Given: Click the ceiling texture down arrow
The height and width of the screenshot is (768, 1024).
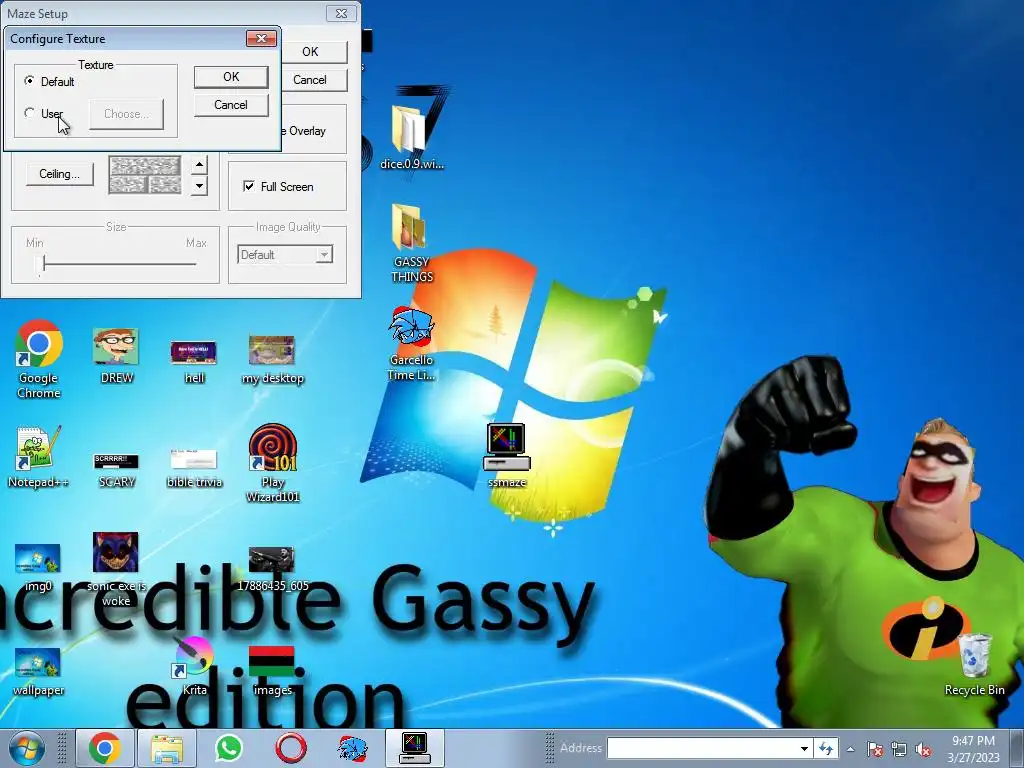Looking at the screenshot, I should pos(199,186).
